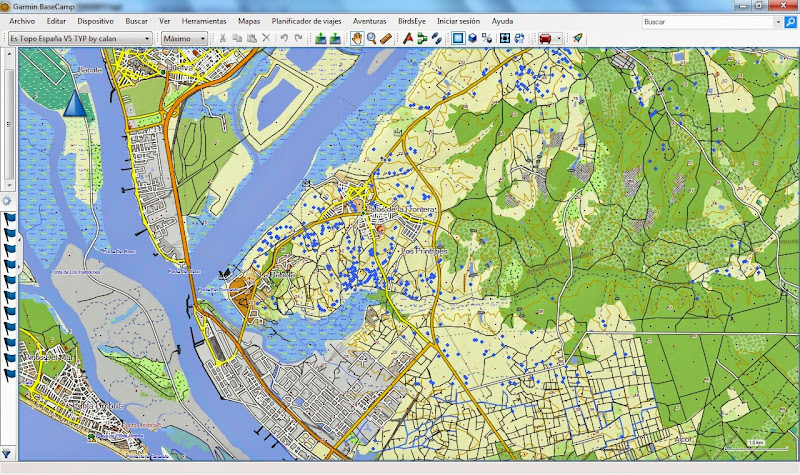The height and width of the screenshot is (475, 800).
Task: Send data to device icon
Action: 320,38
